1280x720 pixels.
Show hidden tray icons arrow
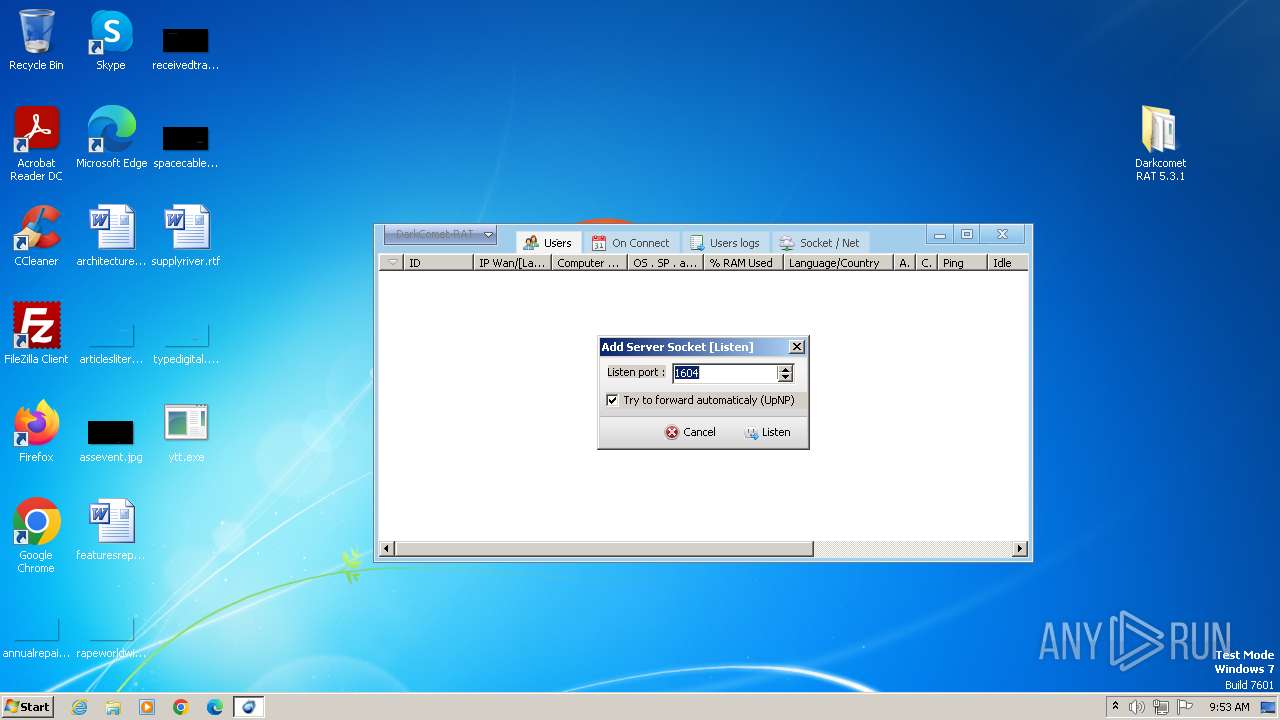click(x=1115, y=706)
